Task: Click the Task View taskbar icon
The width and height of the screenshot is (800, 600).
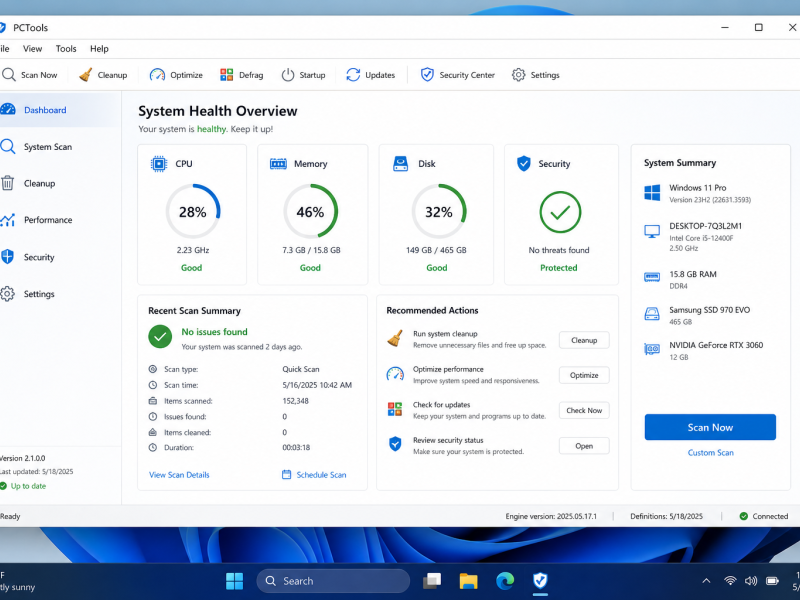Action: (432, 581)
